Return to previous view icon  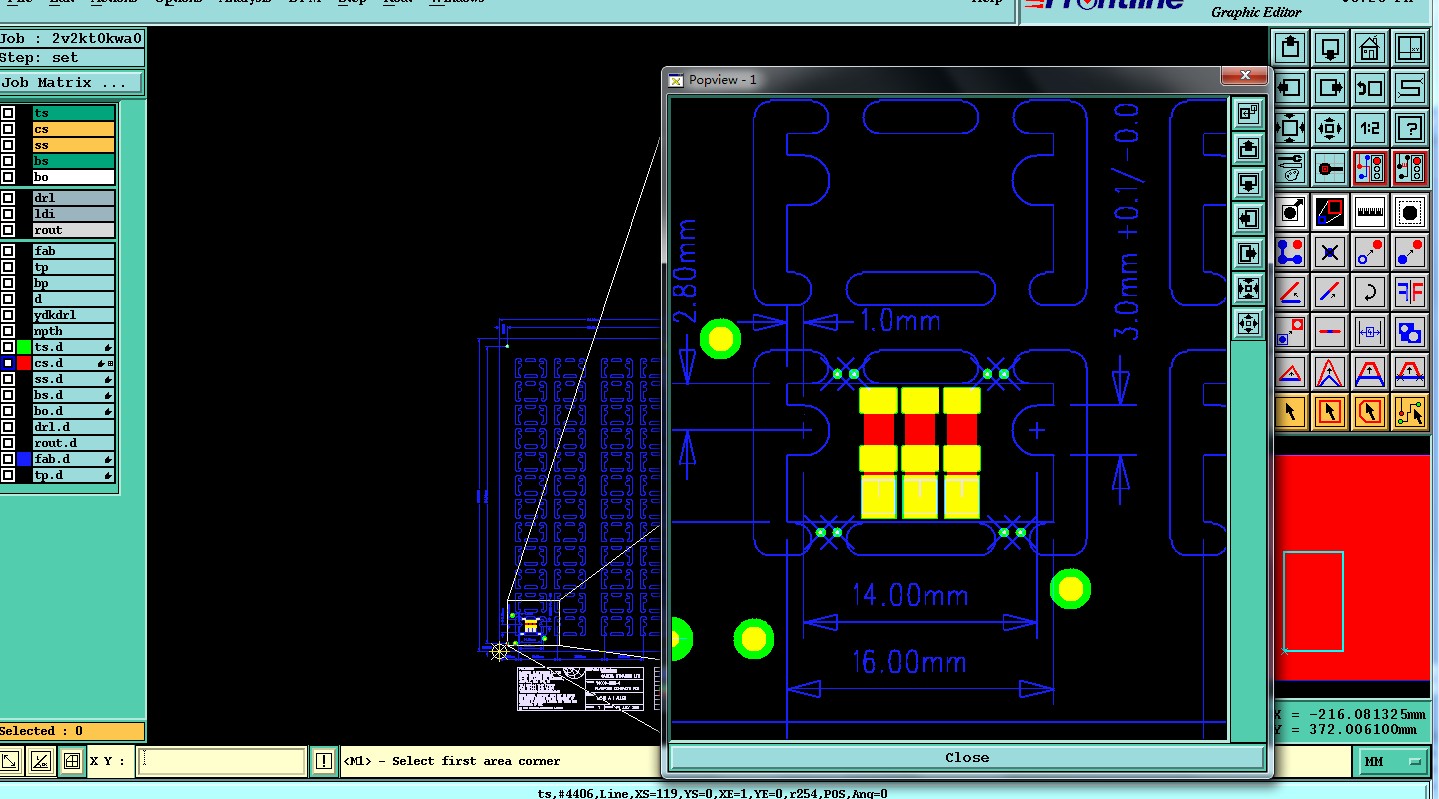point(1370,87)
